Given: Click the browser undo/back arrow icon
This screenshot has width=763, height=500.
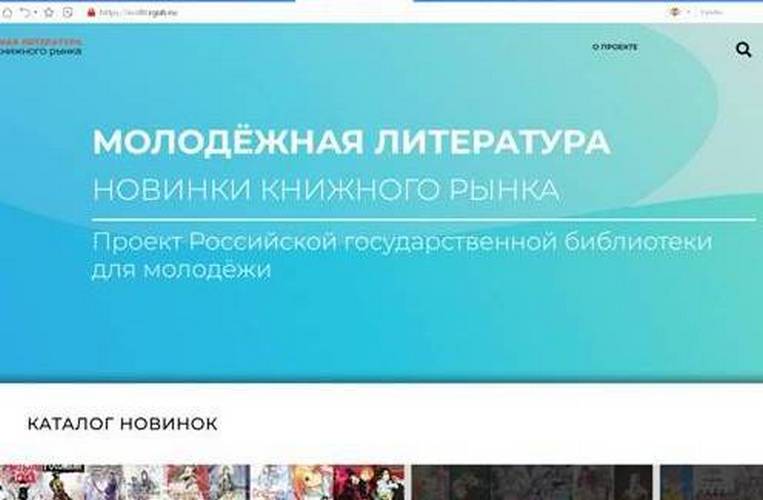Looking at the screenshot, I should tap(25, 13).
